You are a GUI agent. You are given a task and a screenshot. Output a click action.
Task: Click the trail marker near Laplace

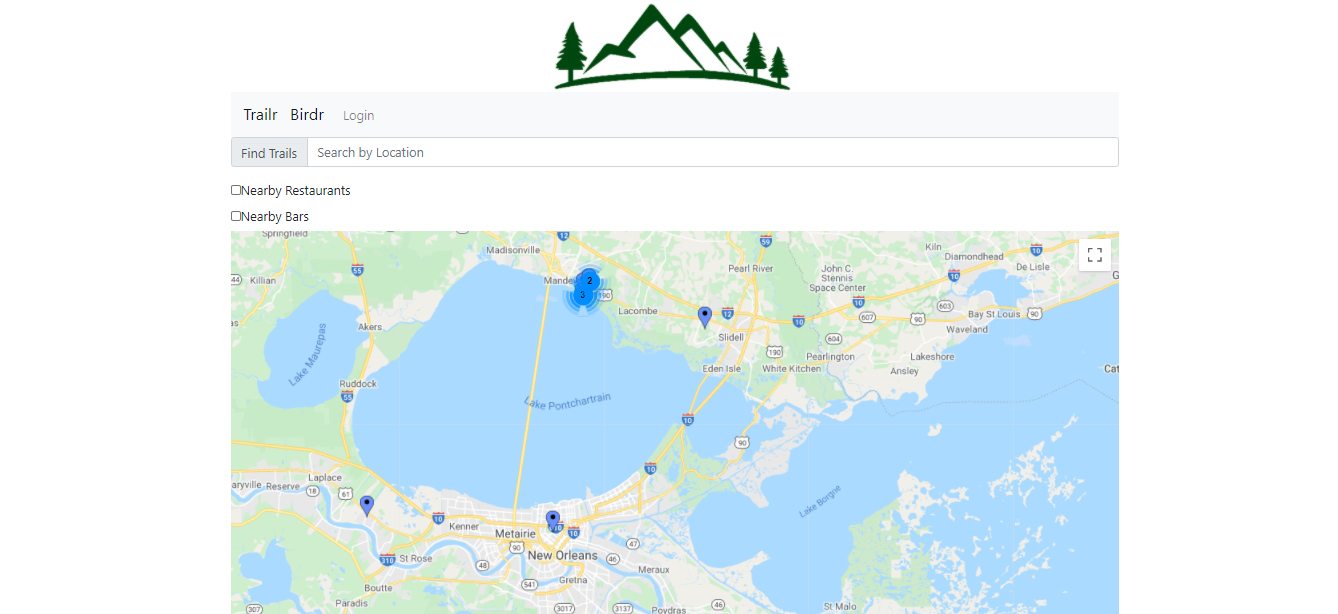pyautogui.click(x=367, y=506)
